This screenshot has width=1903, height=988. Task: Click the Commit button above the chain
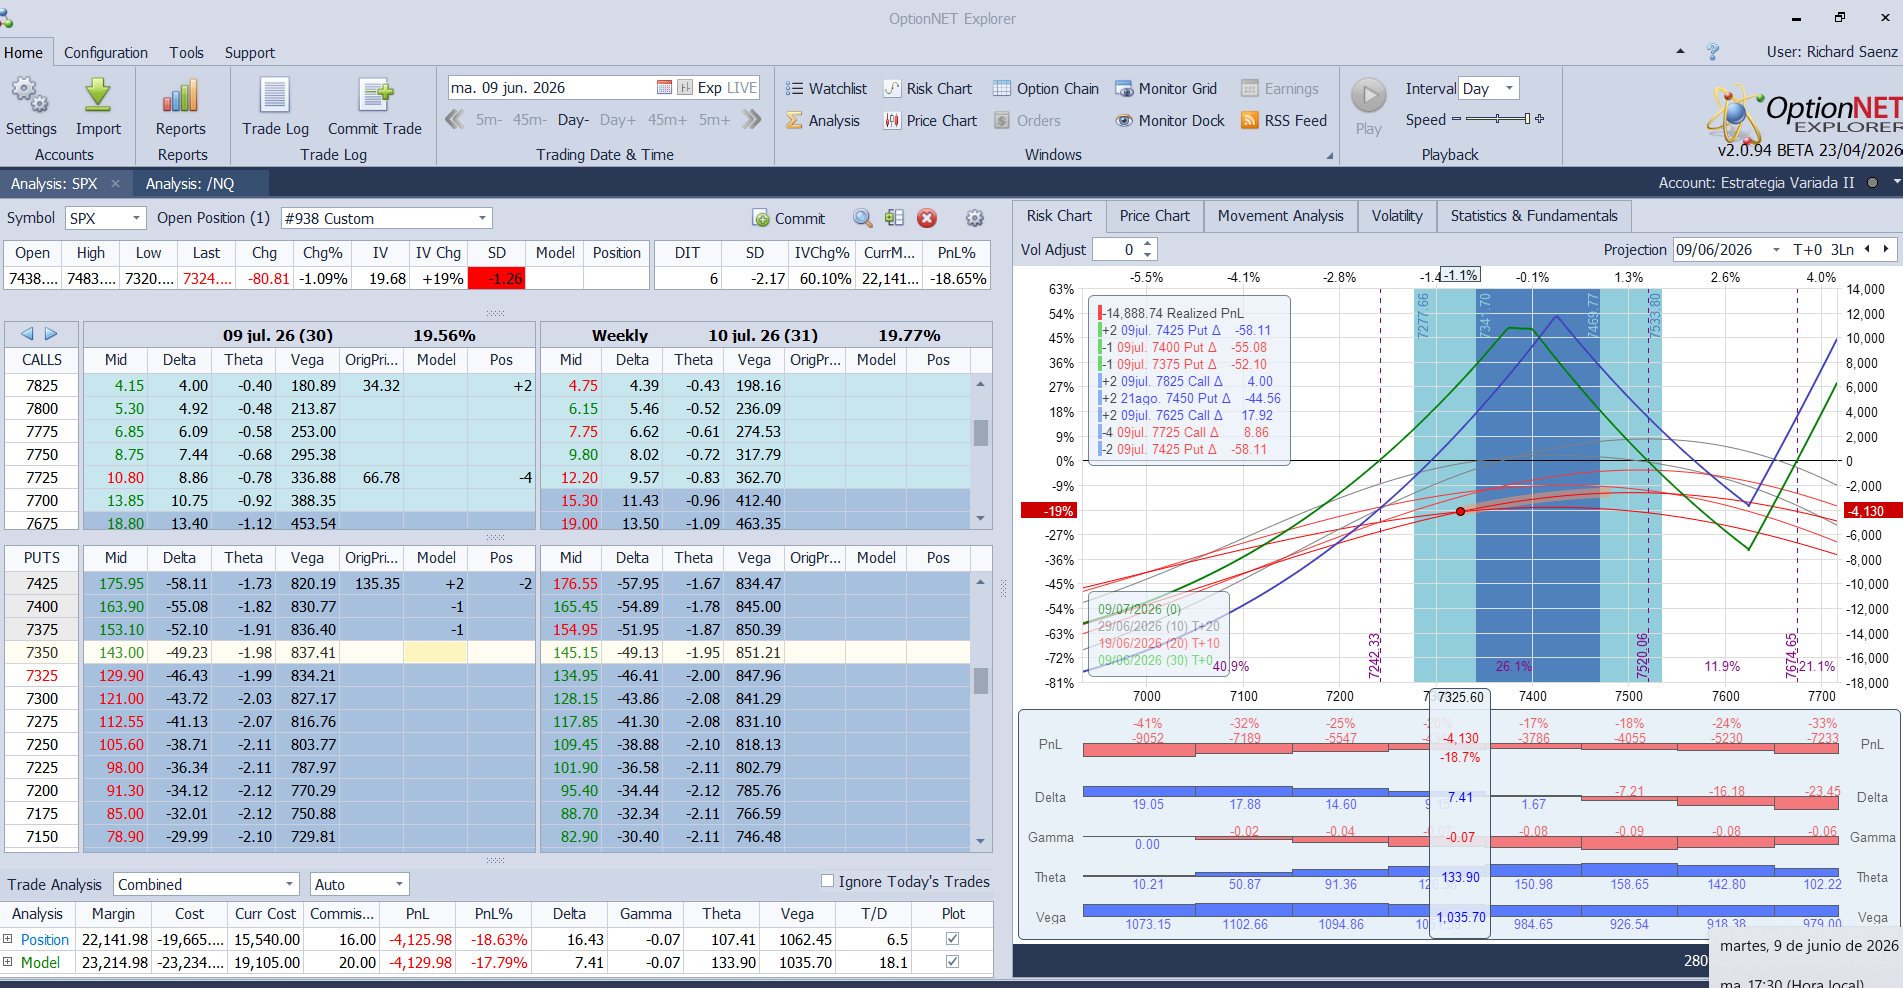tap(789, 218)
